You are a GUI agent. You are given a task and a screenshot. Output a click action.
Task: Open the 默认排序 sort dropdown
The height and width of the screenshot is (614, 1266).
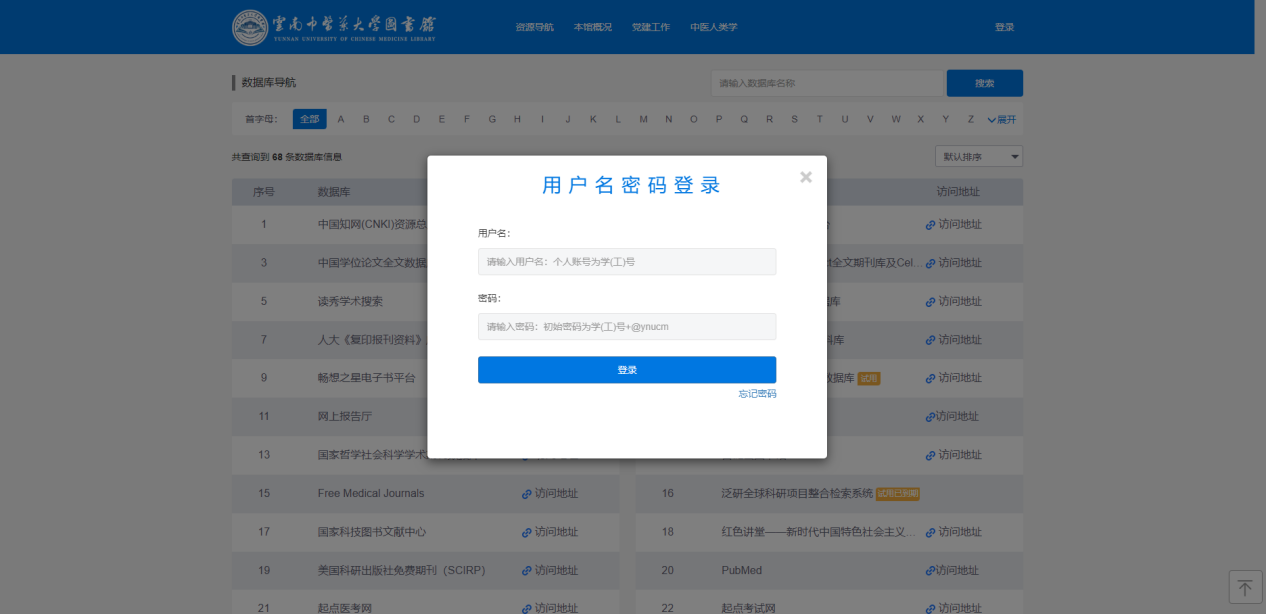click(x=978, y=157)
